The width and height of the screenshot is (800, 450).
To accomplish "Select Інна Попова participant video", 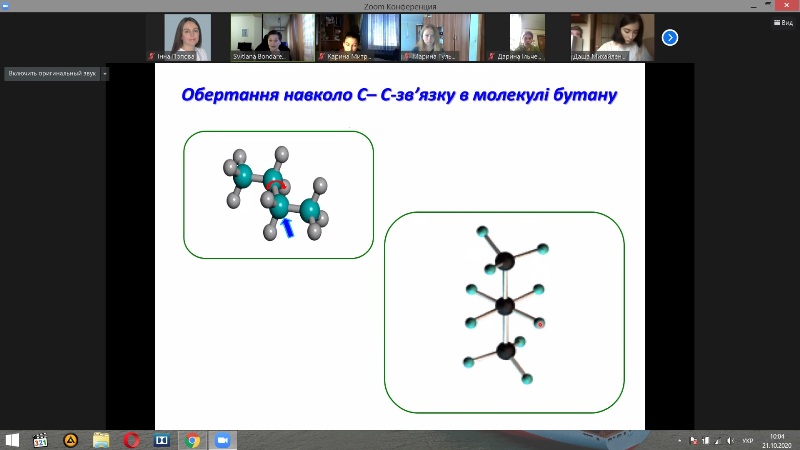I will 187,38.
